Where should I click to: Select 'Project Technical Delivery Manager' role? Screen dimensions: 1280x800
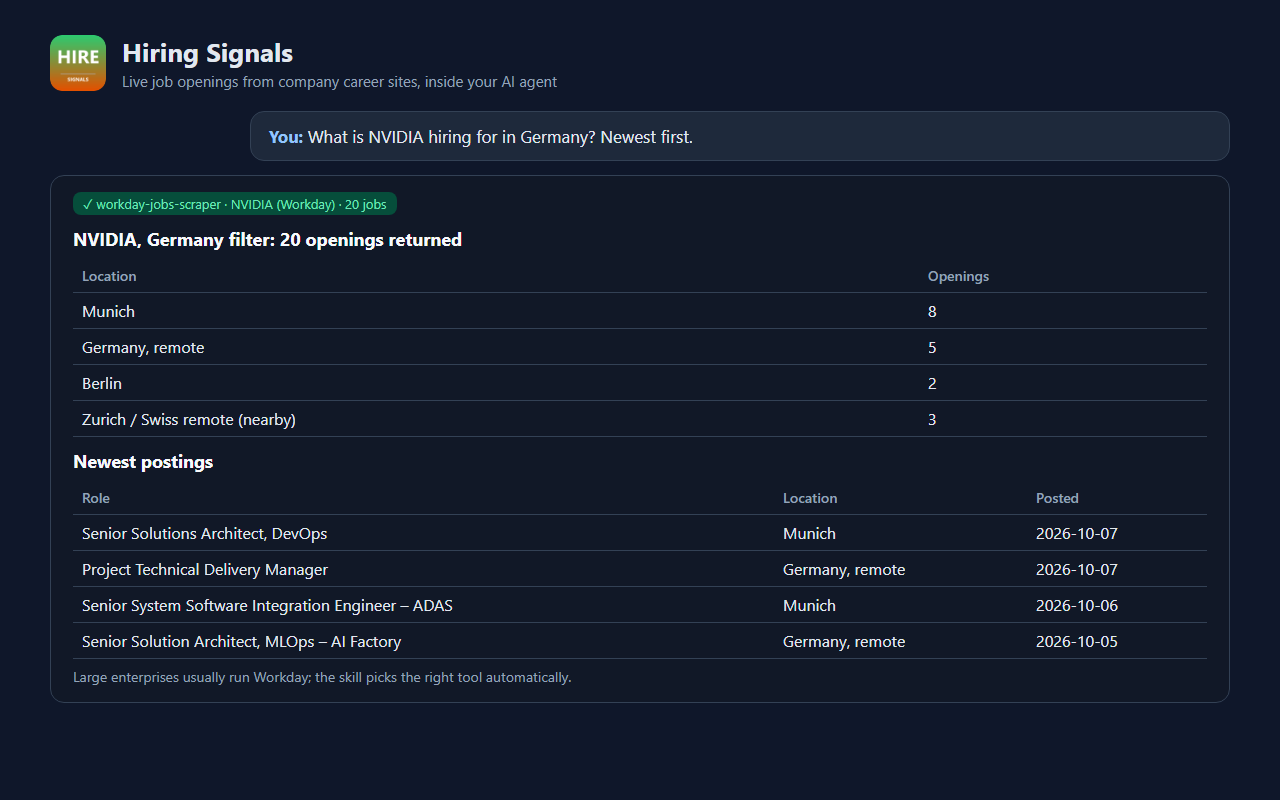coord(205,570)
